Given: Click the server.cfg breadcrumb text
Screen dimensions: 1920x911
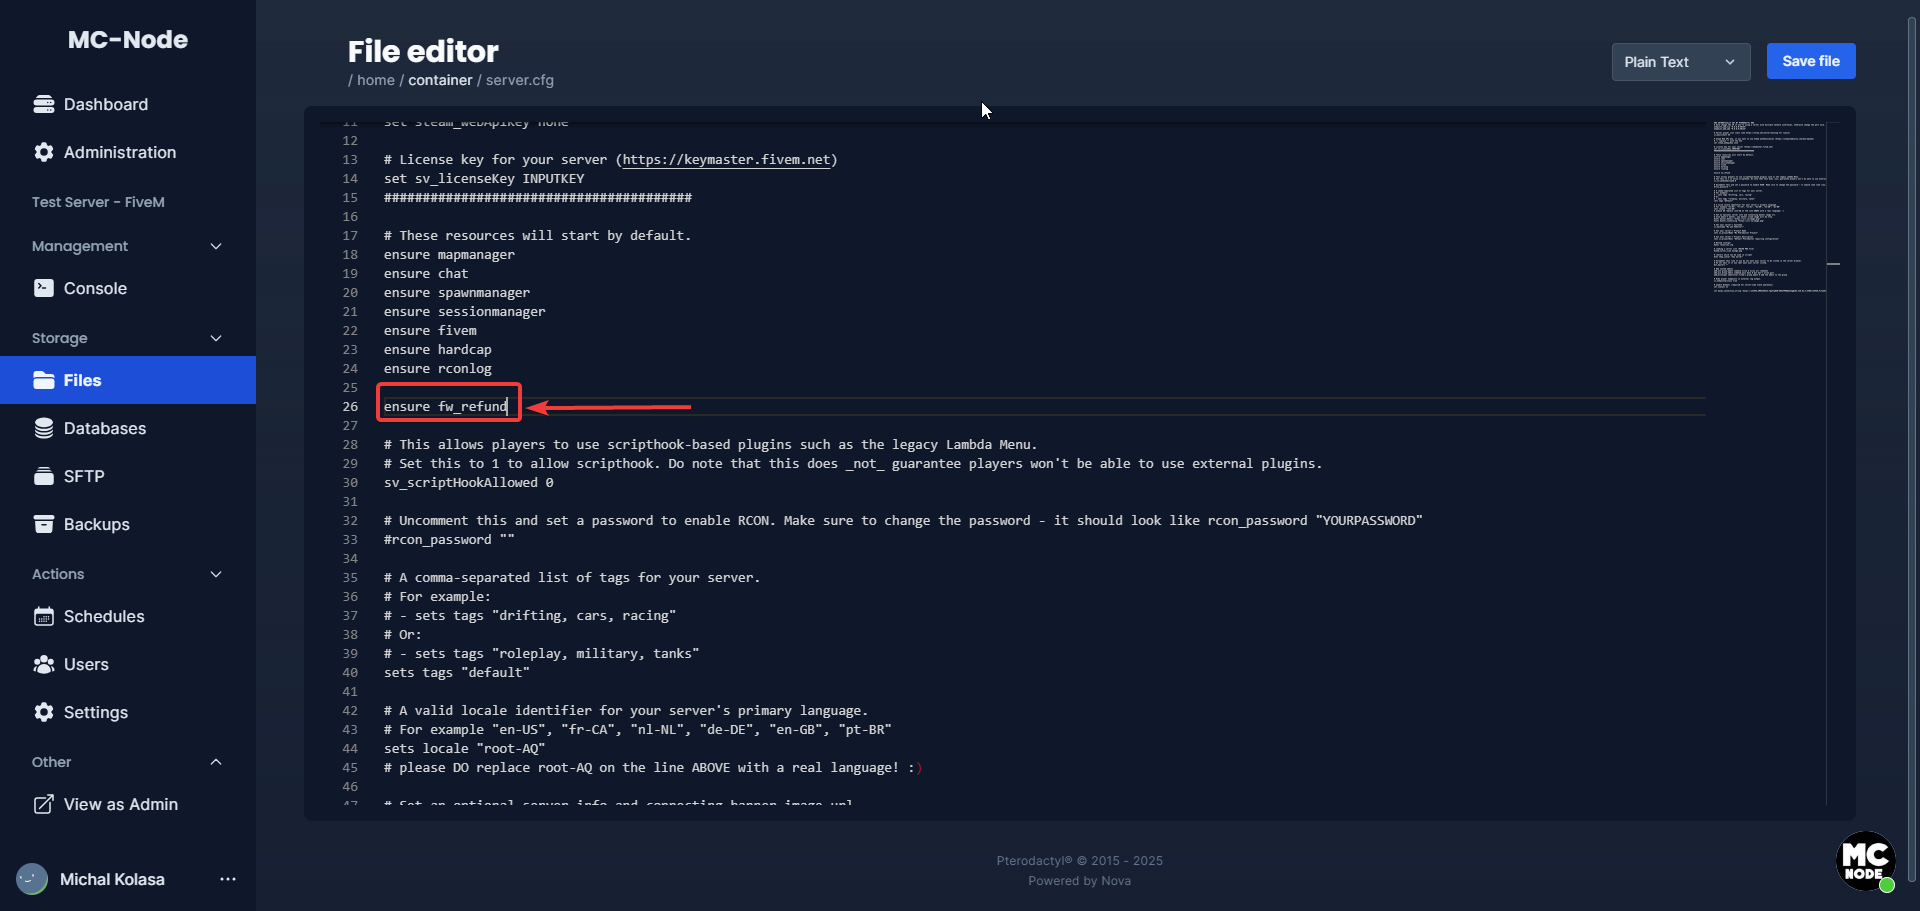Looking at the screenshot, I should [x=520, y=80].
